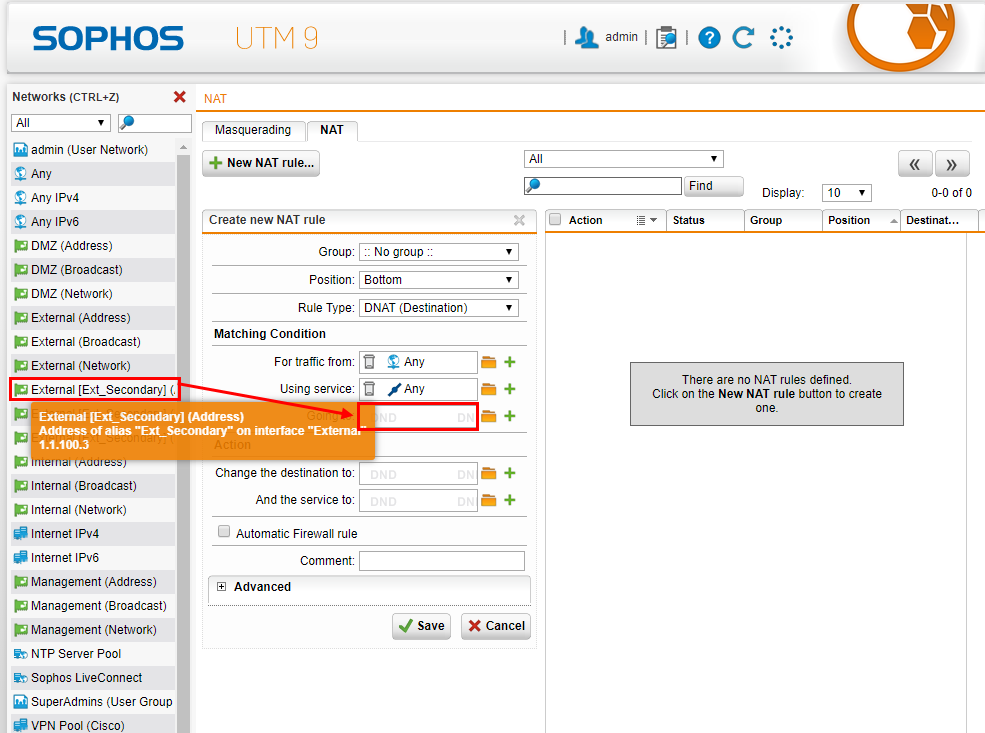985x733 pixels.
Task: Click green plus beside Using service
Action: [x=510, y=389]
